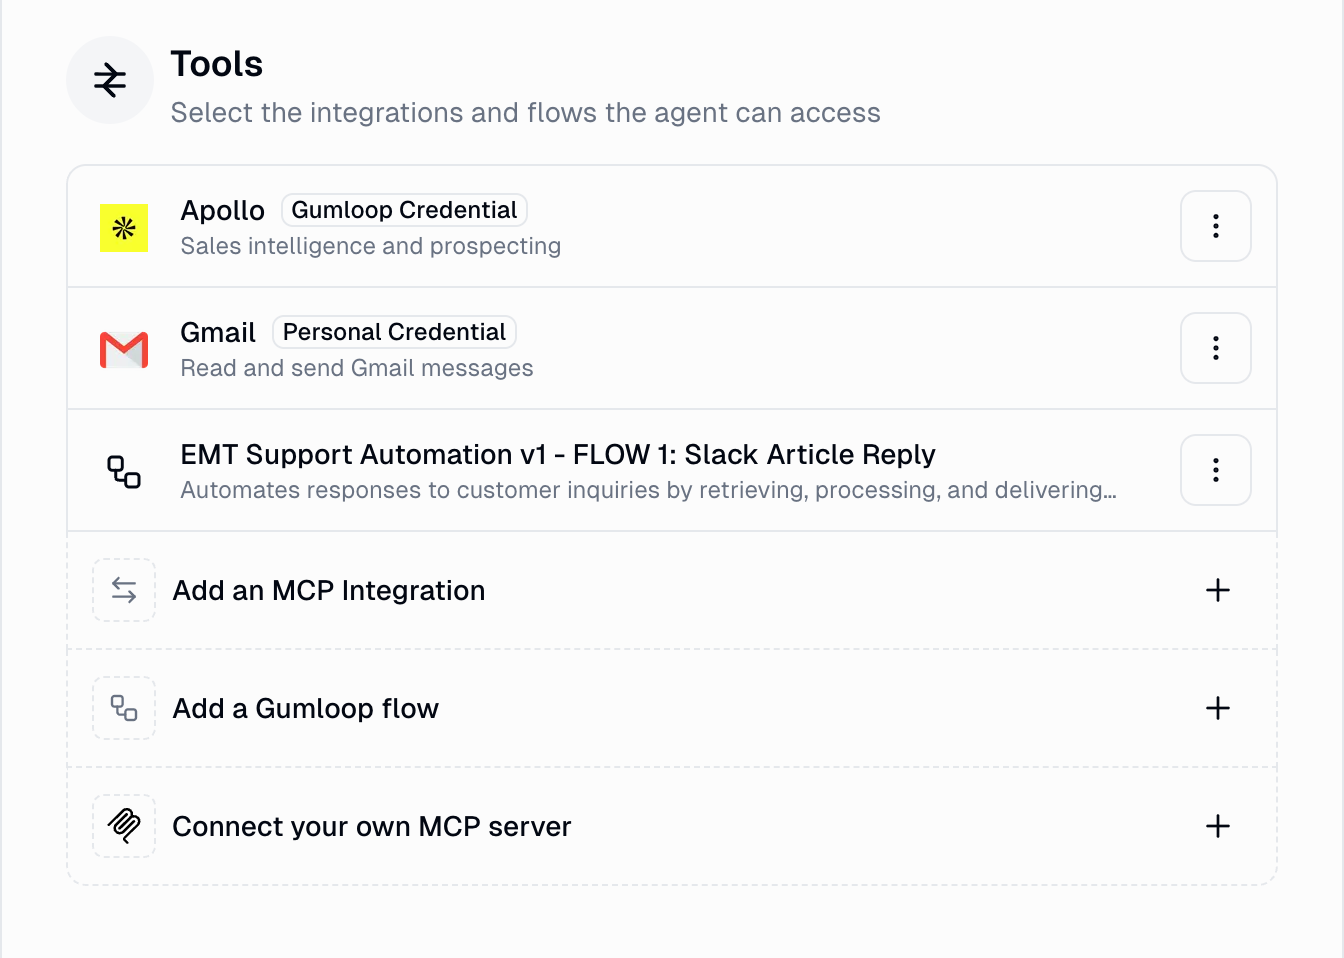Image resolution: width=1344 pixels, height=958 pixels.
Task: Click the MCP Integration arrows icon
Action: (x=124, y=590)
